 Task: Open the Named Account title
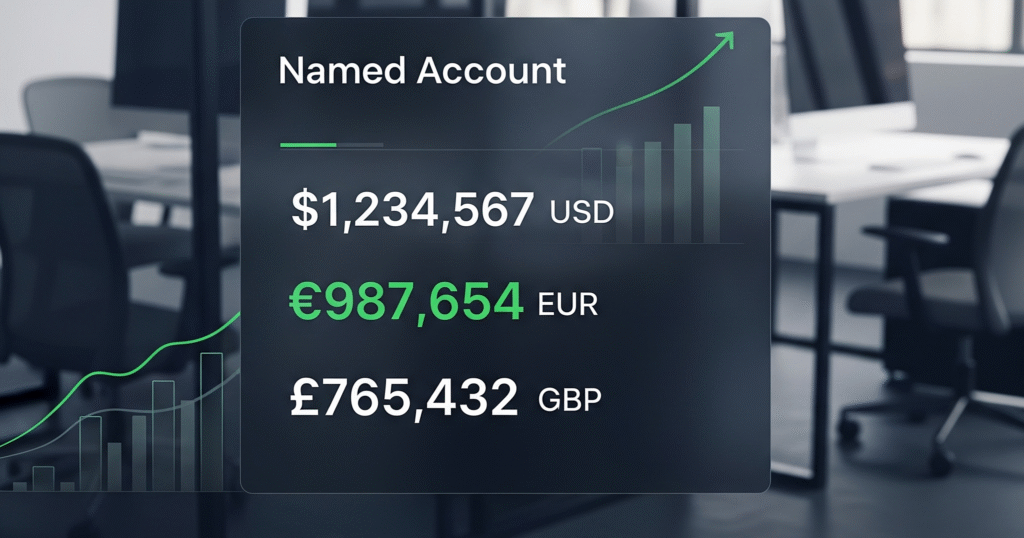pyautogui.click(x=421, y=71)
